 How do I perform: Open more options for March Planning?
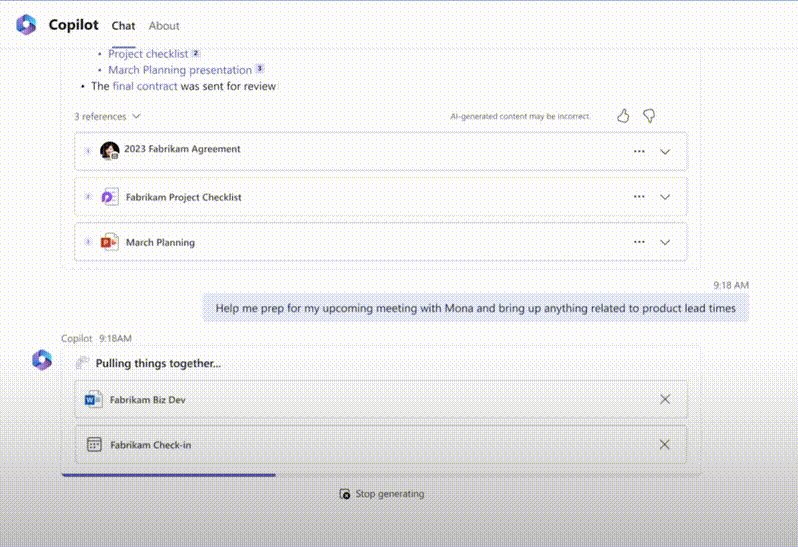[639, 242]
